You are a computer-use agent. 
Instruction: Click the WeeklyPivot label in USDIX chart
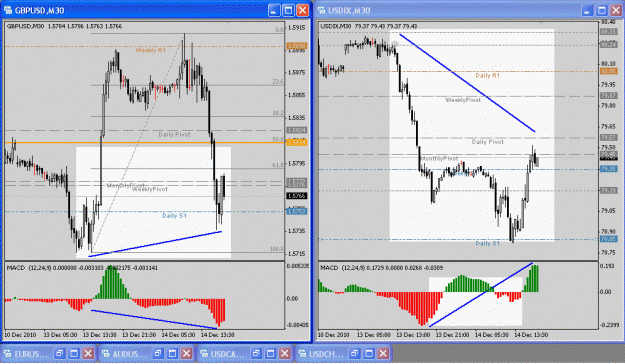(x=463, y=100)
